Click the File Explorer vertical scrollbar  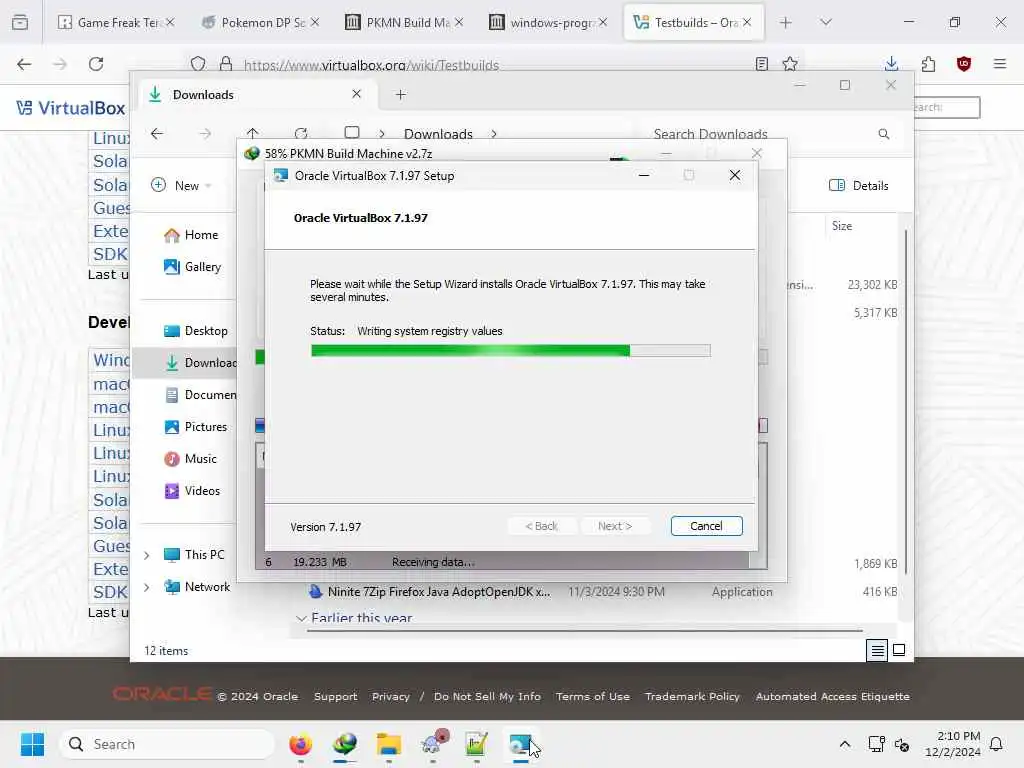click(x=906, y=402)
